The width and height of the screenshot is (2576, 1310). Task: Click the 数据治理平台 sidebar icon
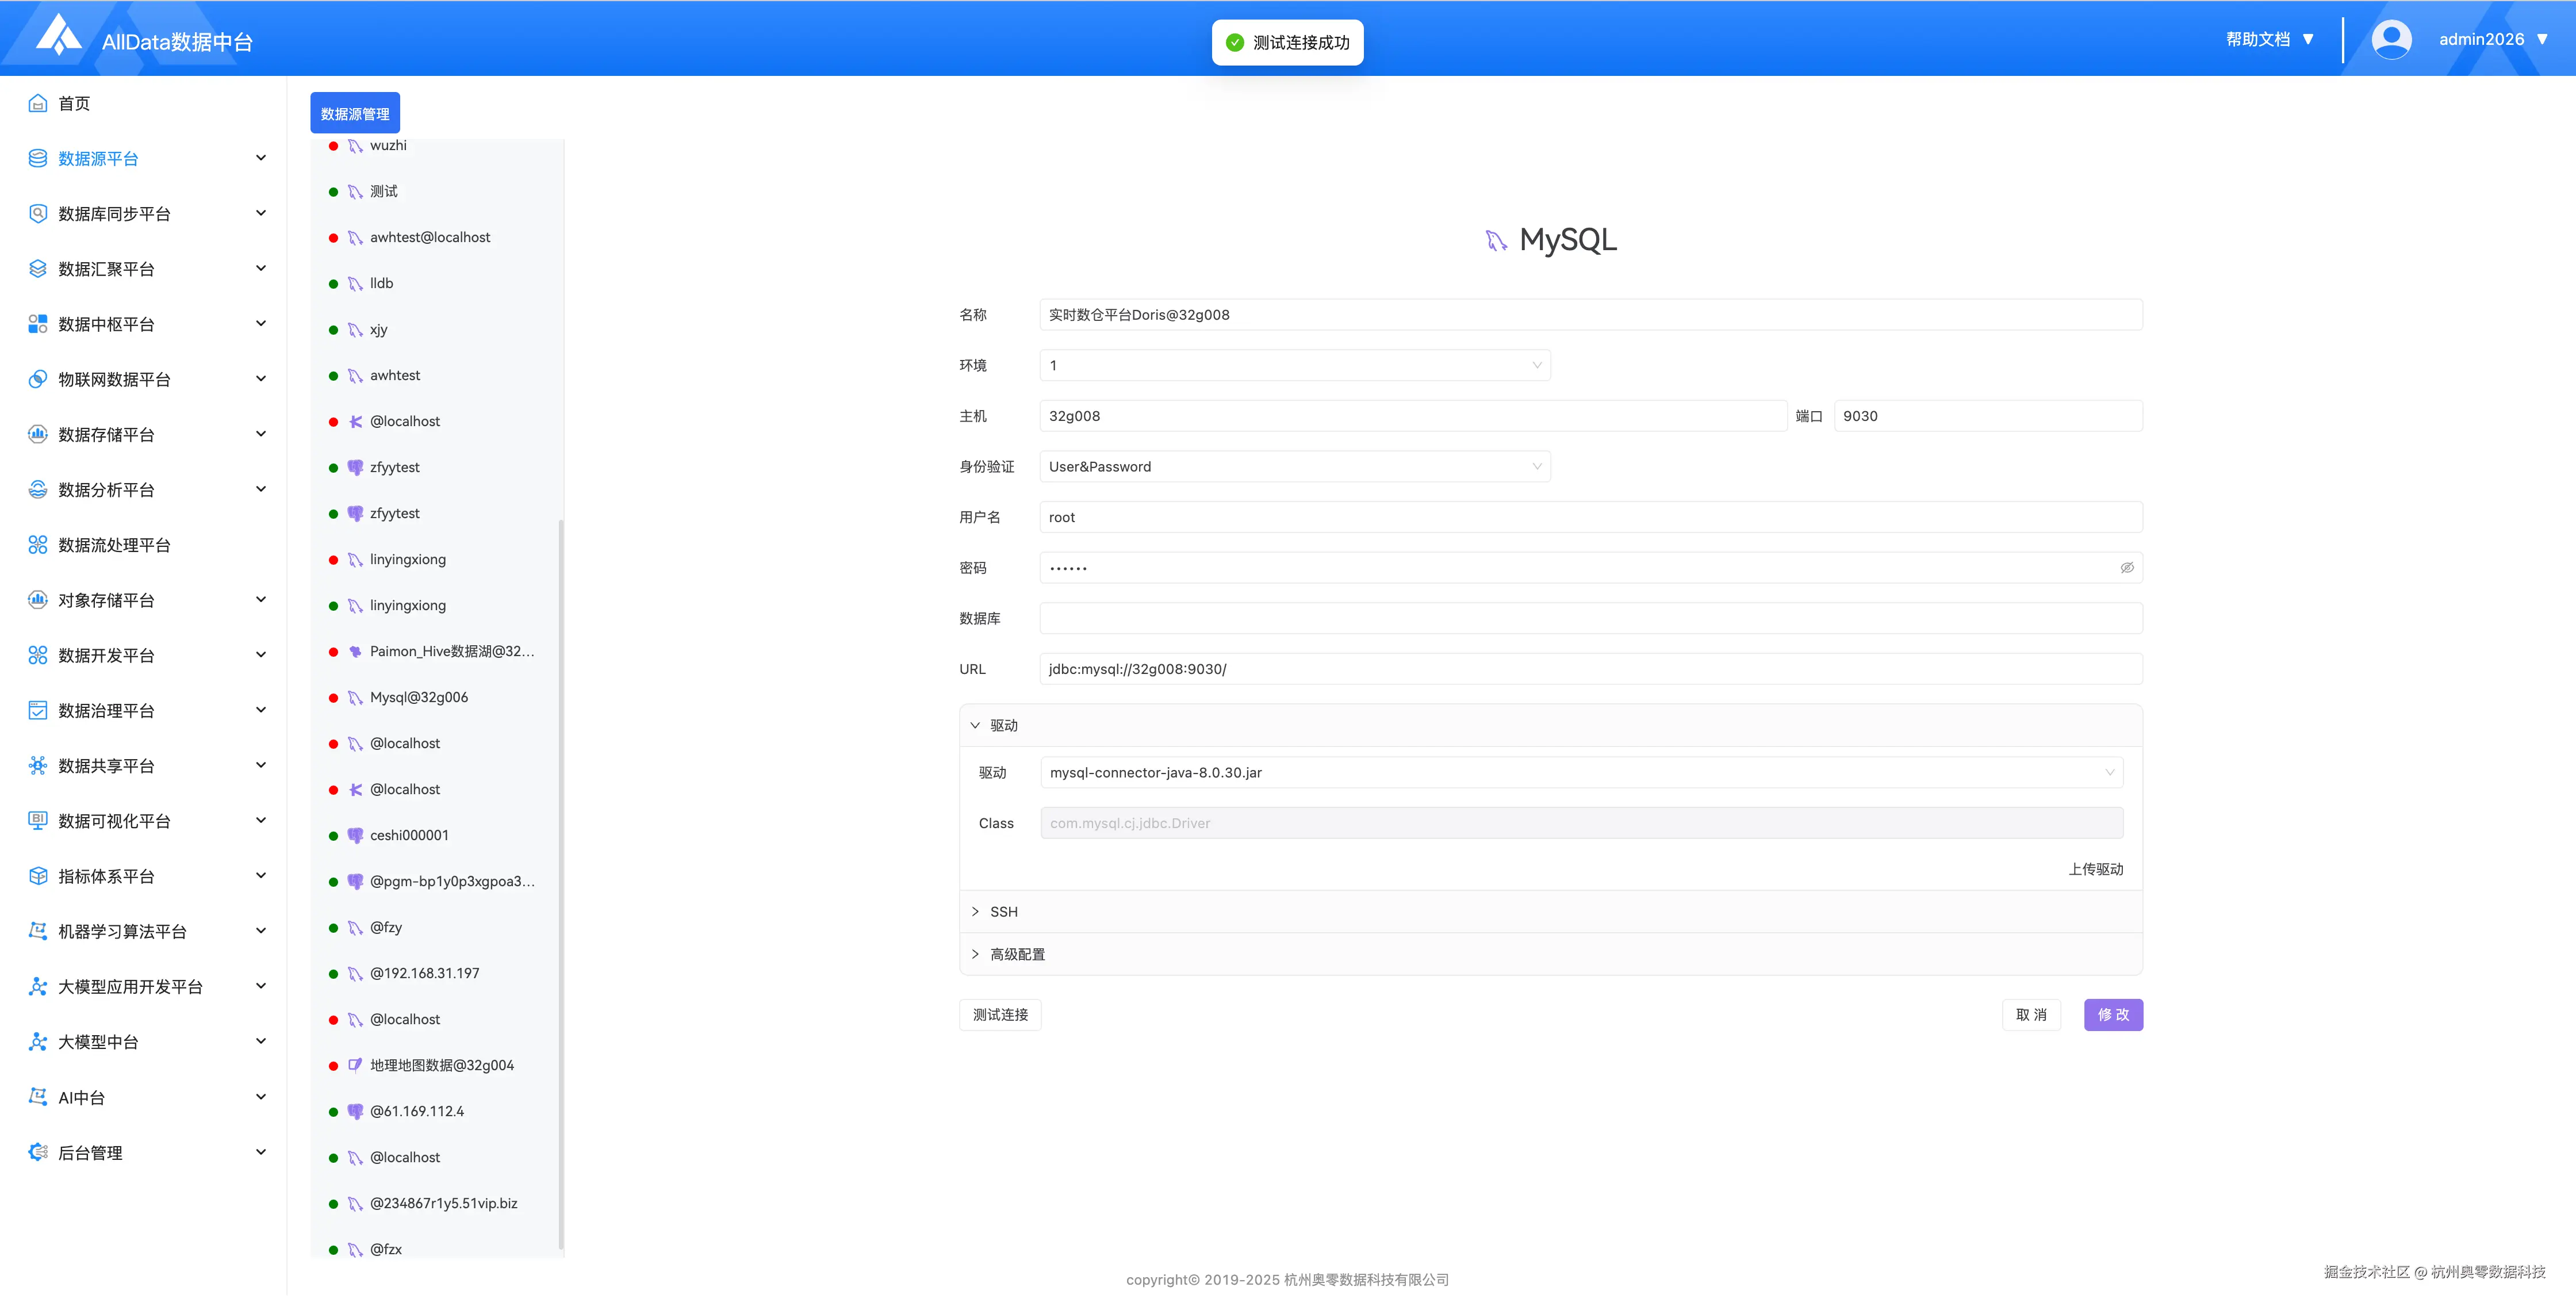click(x=38, y=710)
